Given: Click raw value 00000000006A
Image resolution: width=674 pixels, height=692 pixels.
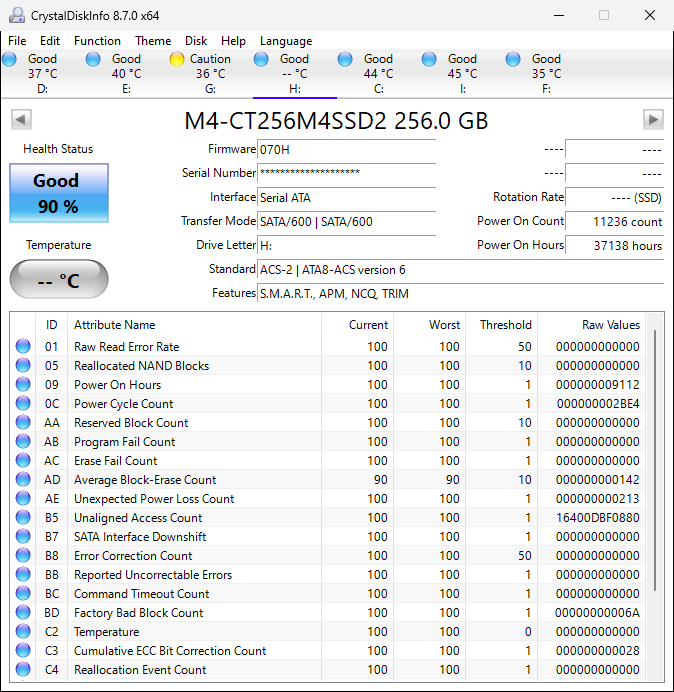Looking at the screenshot, I should 597,612.
